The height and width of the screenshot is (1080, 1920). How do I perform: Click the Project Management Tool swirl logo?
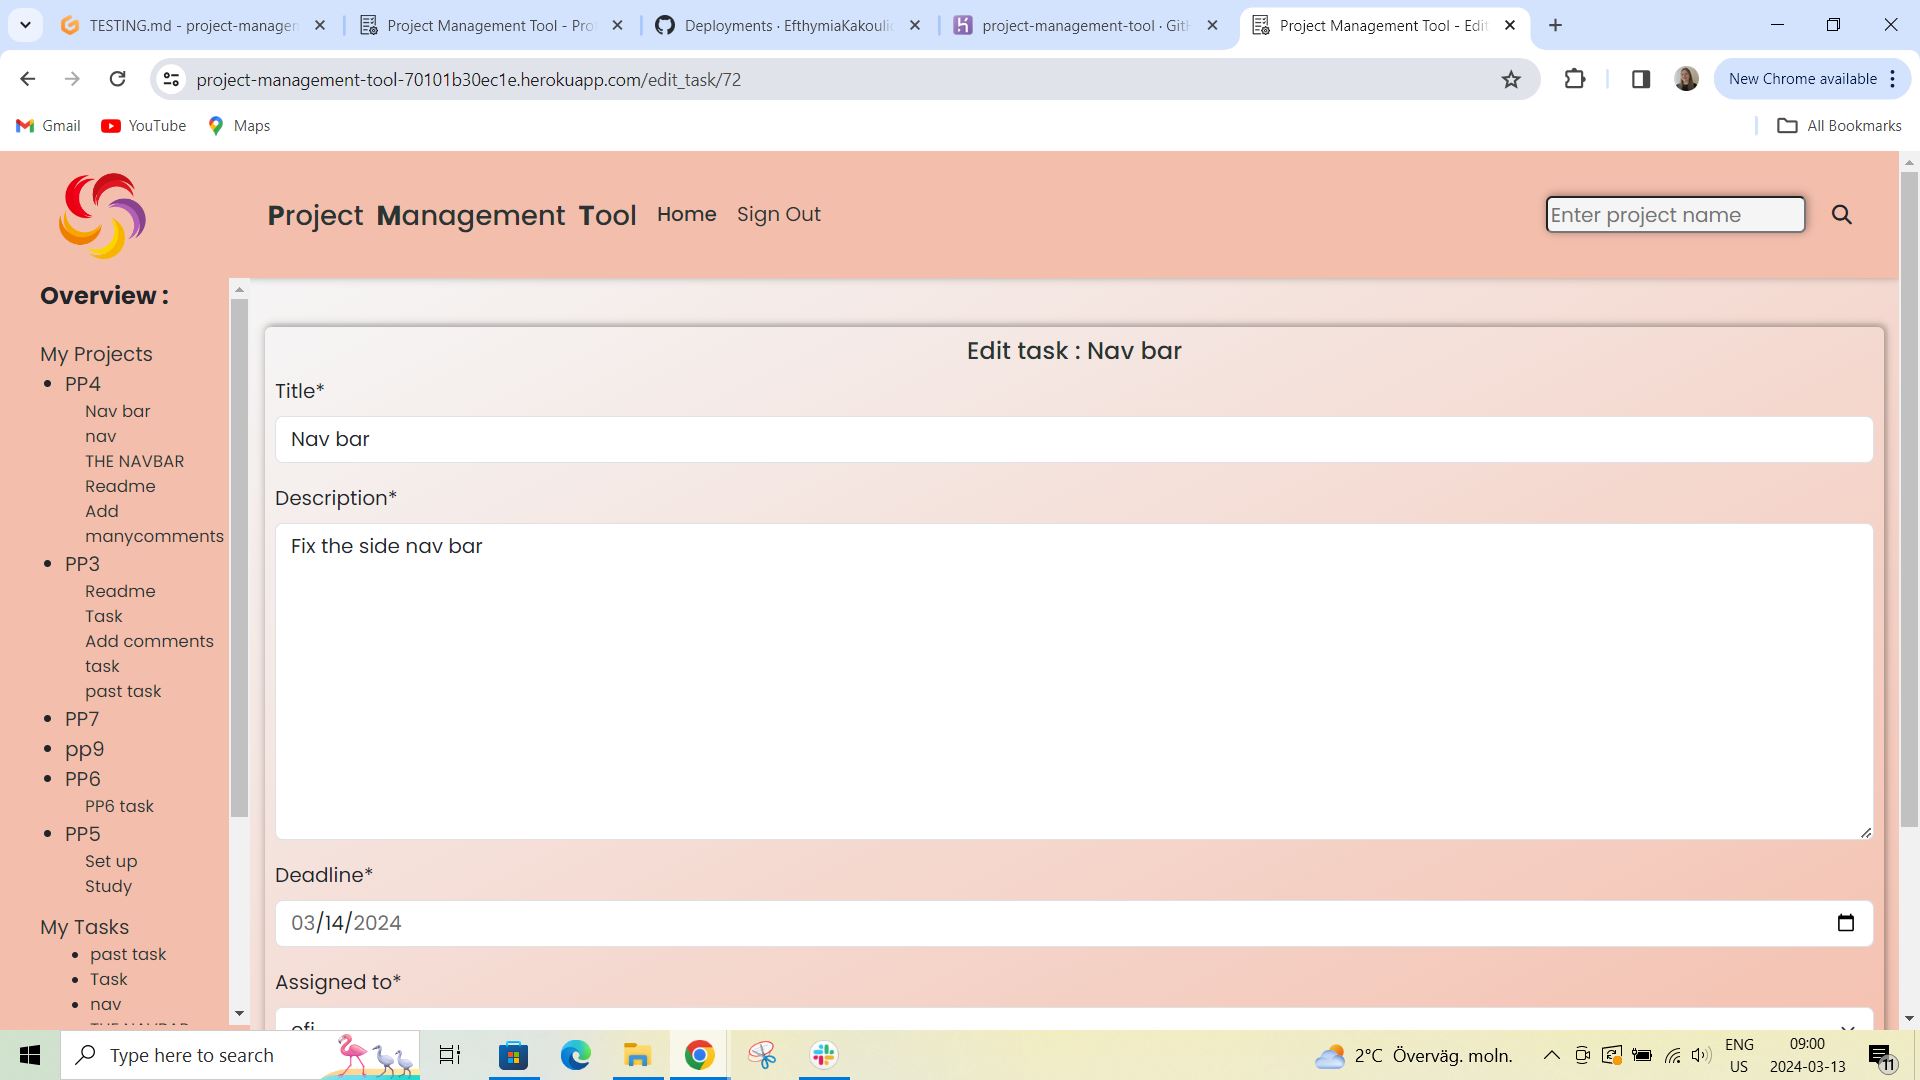[x=101, y=215]
